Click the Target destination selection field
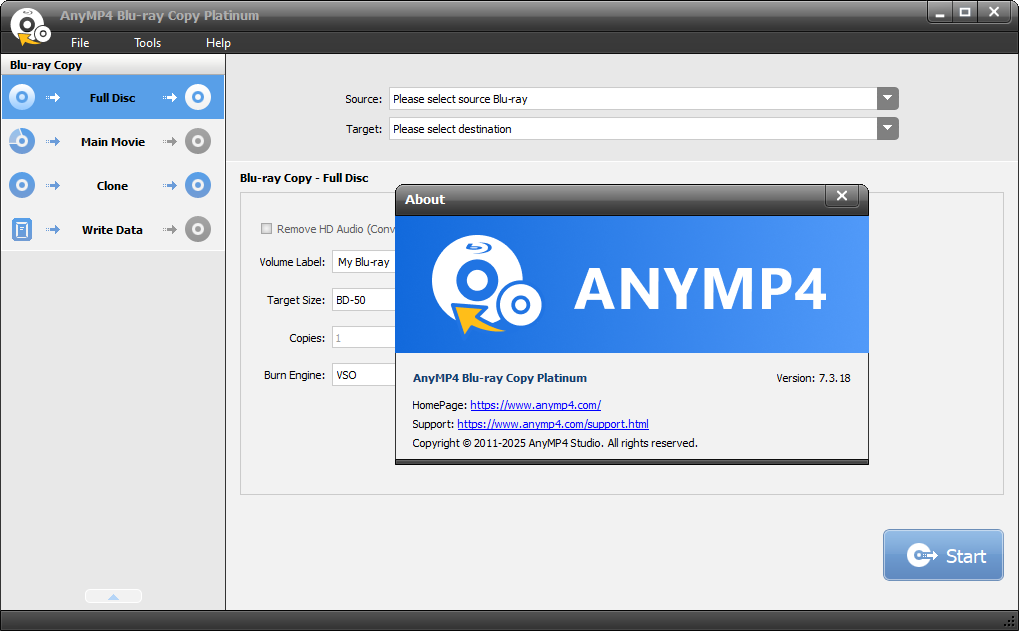1019x631 pixels. [633, 129]
